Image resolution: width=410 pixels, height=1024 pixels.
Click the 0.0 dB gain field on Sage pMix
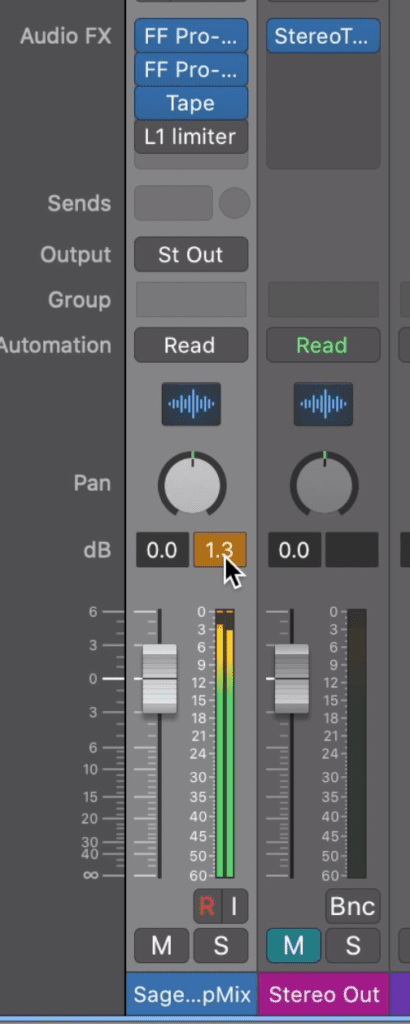coord(163,550)
